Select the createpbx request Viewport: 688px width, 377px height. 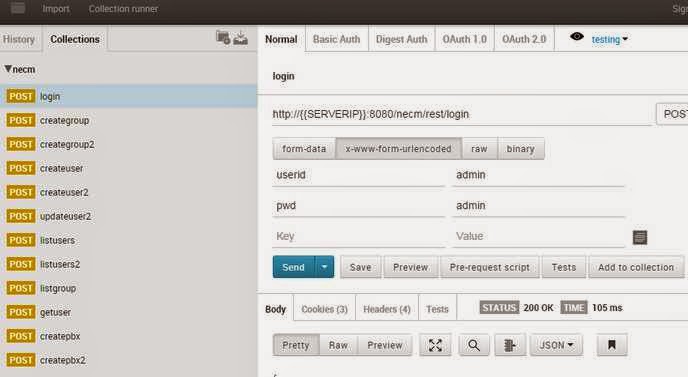128,336
